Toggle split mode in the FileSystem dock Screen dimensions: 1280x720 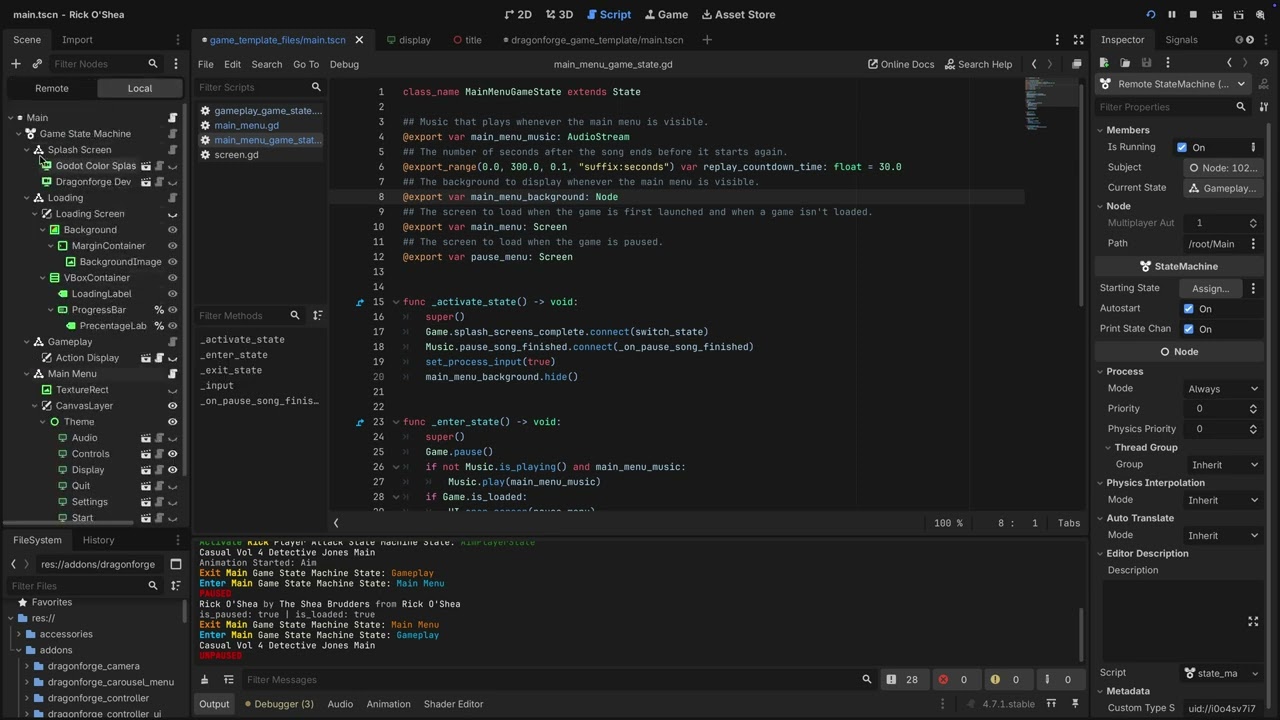pos(176,564)
